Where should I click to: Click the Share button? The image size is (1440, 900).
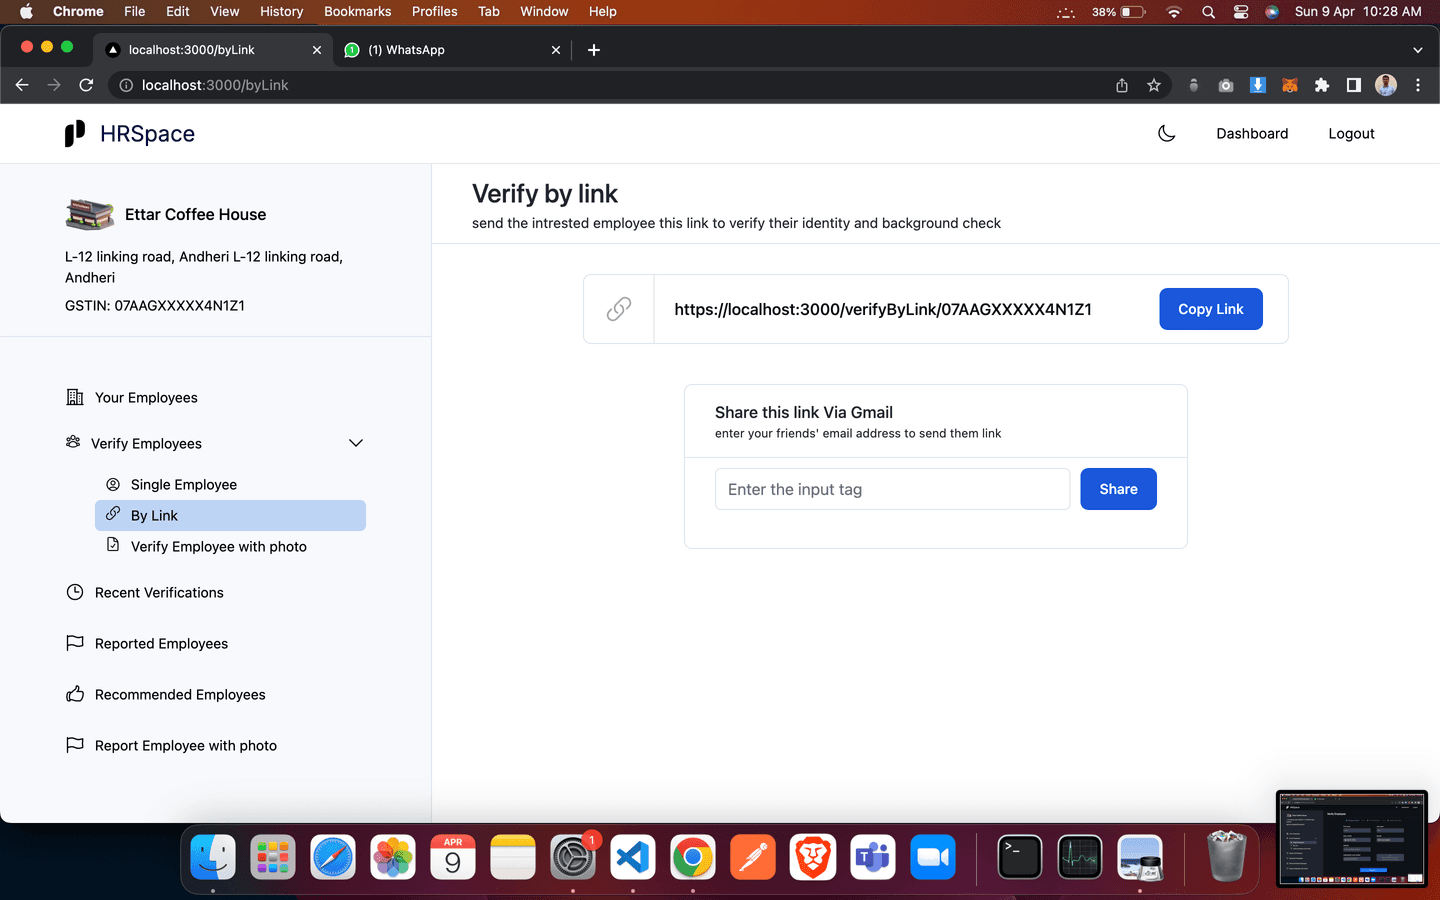pos(1118,489)
